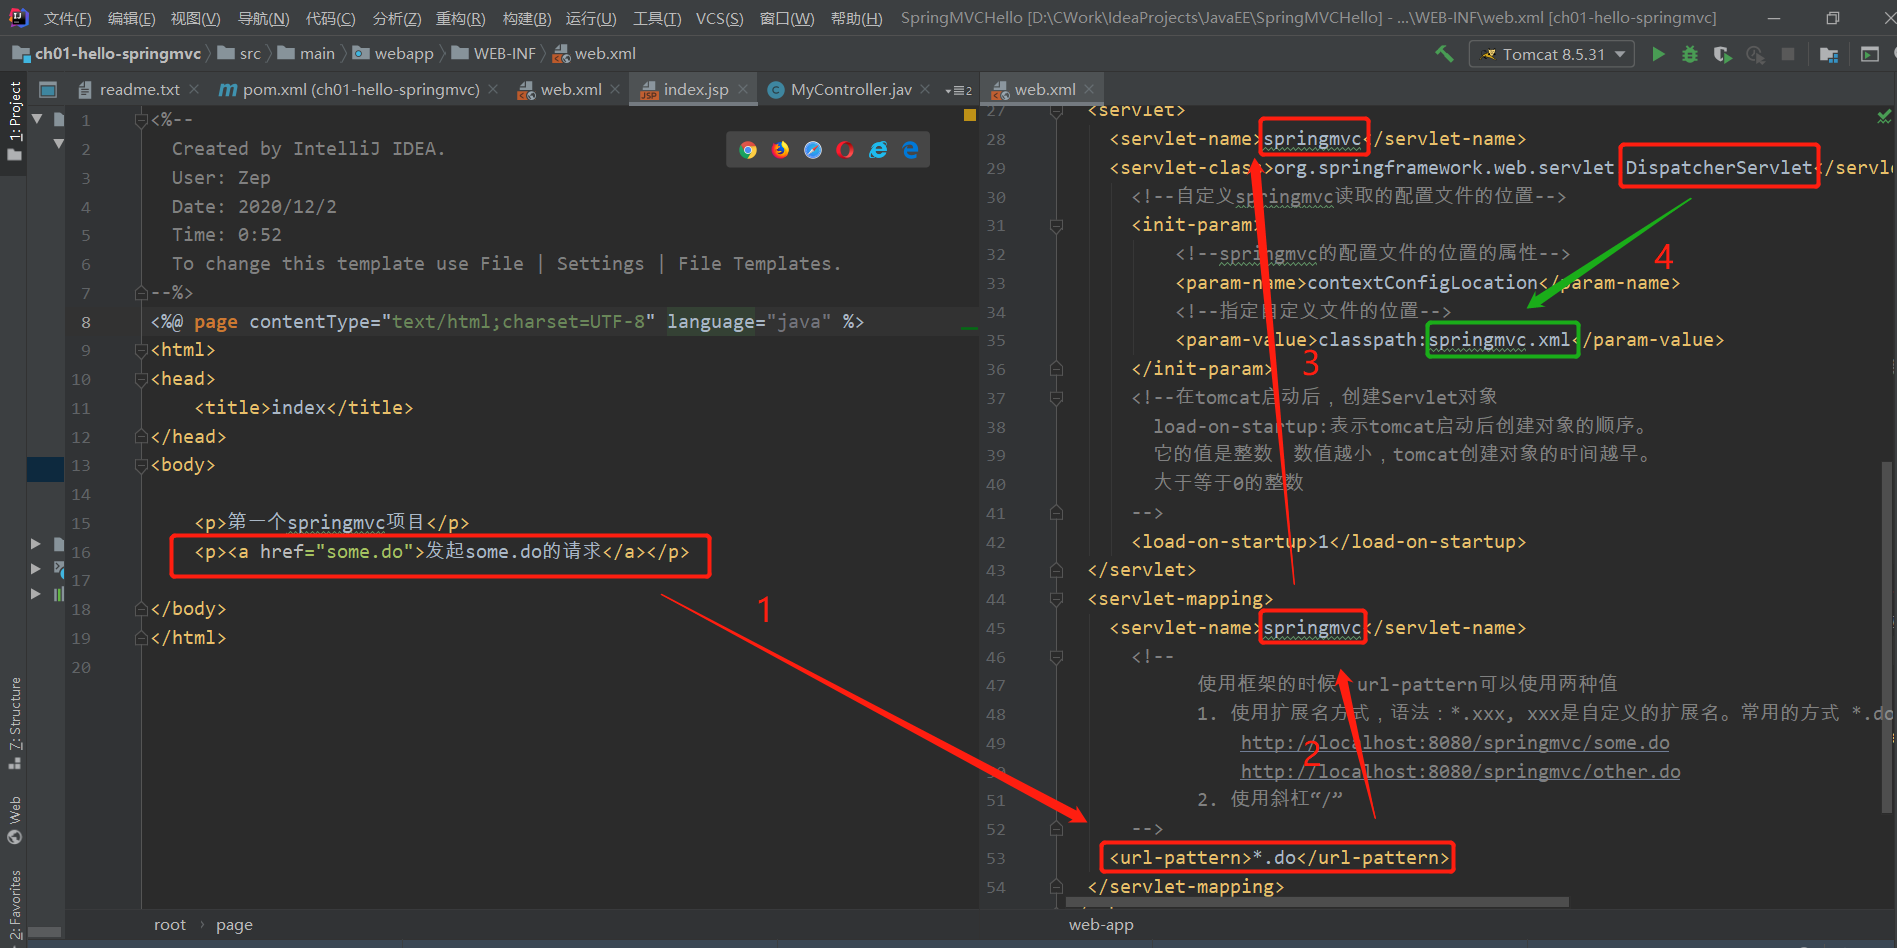Click the run anything window icon
The image size is (1897, 948).
pos(1869,54)
